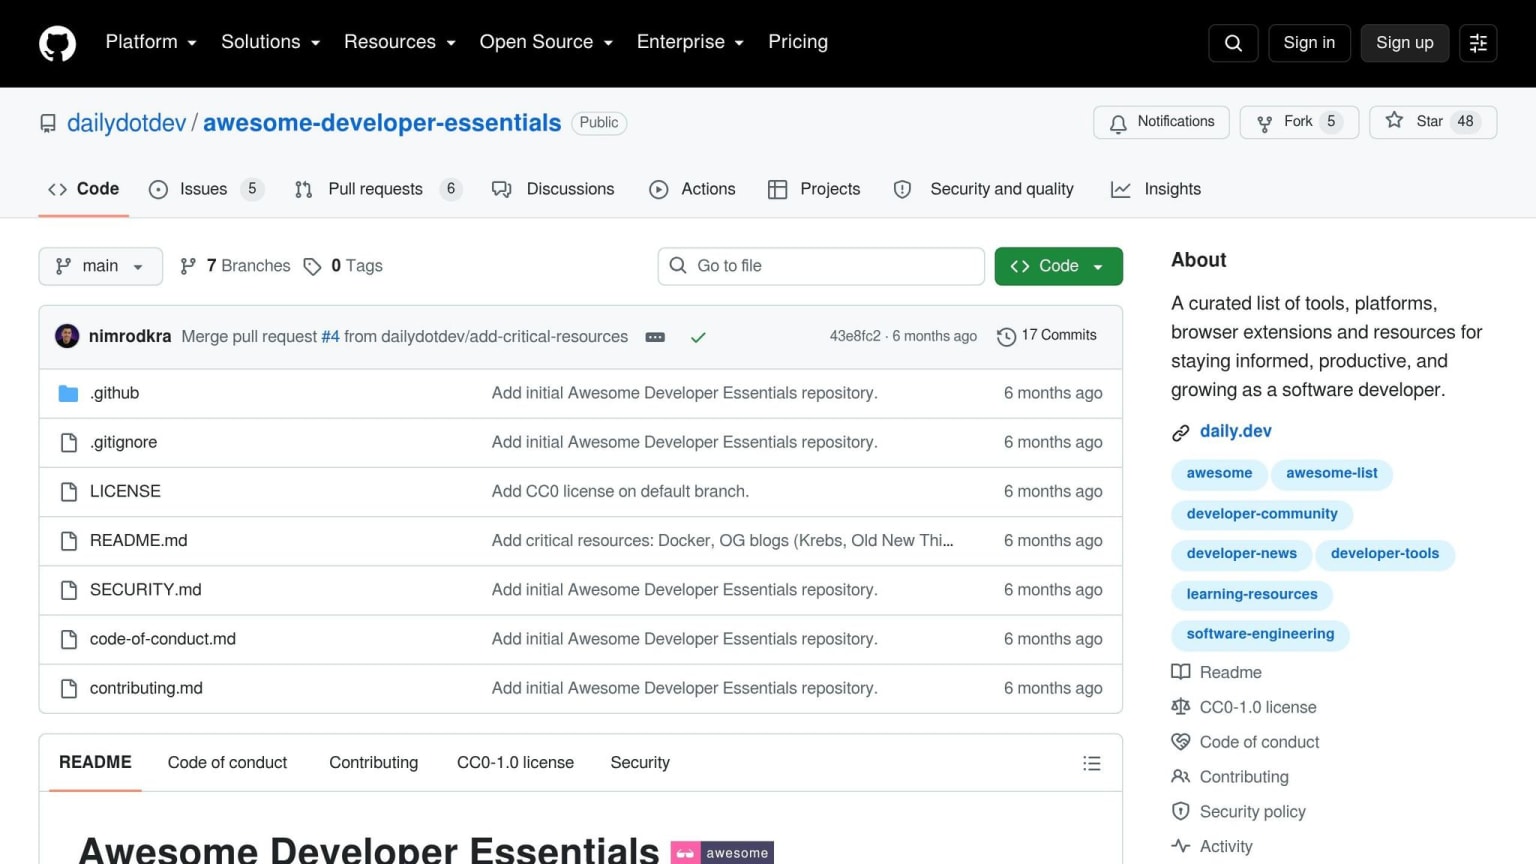Click the Sign up button
The width and height of the screenshot is (1536, 864).
pyautogui.click(x=1404, y=43)
